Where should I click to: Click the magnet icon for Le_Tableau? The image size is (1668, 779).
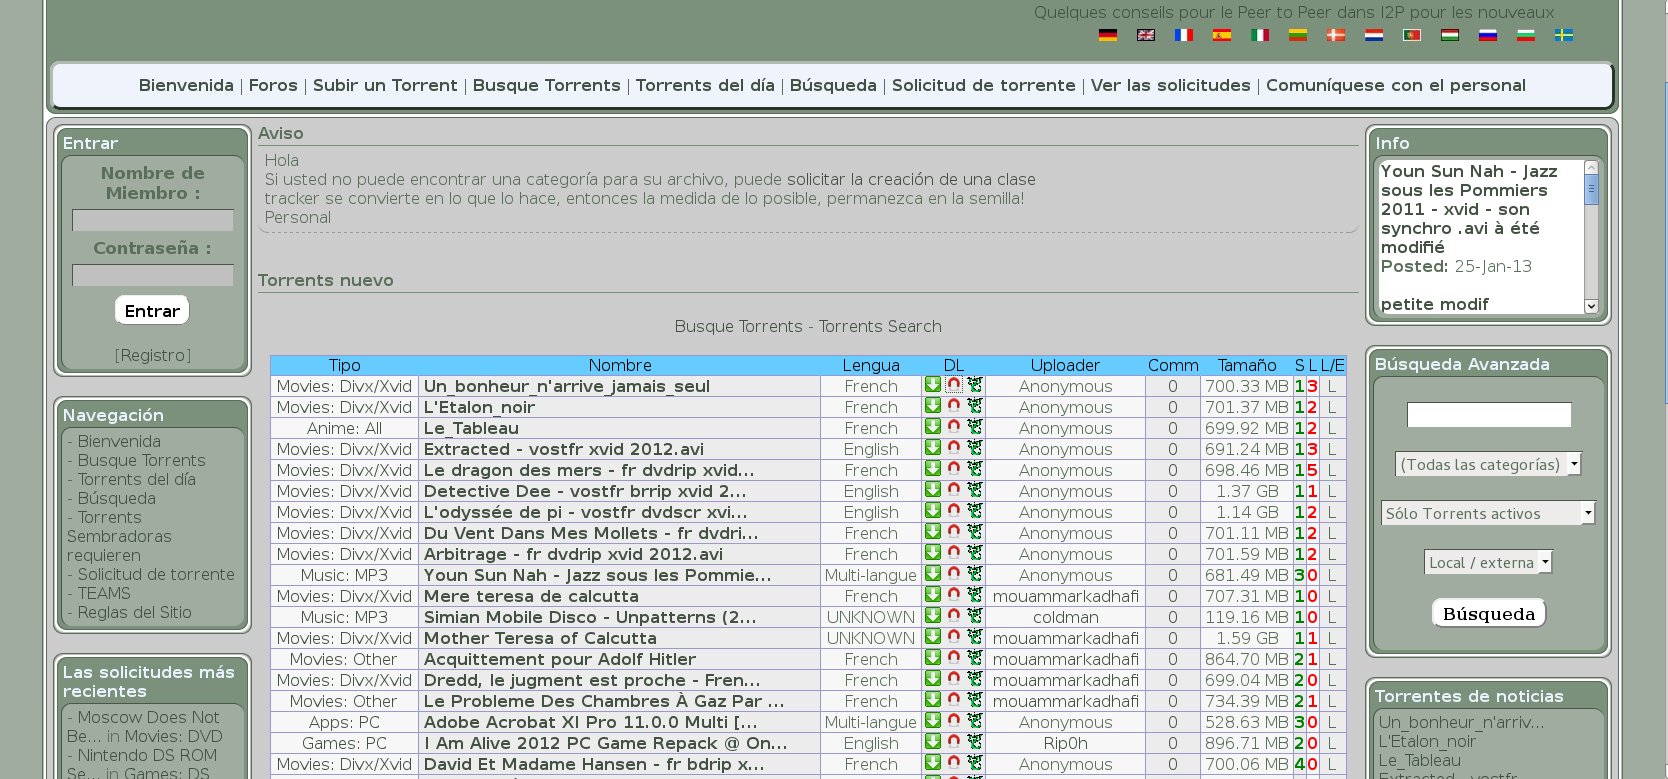tap(954, 427)
